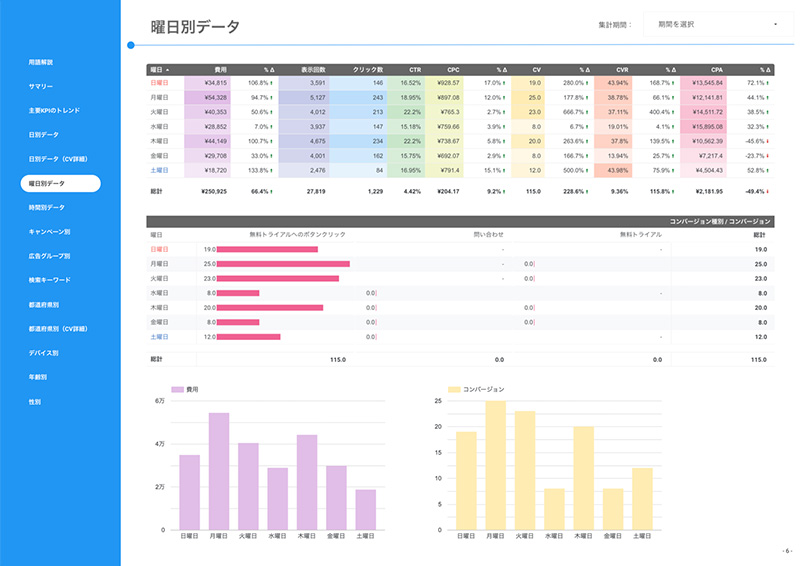Select デバイス別 in the sidebar
The height and width of the screenshot is (566, 800).
click(x=44, y=353)
